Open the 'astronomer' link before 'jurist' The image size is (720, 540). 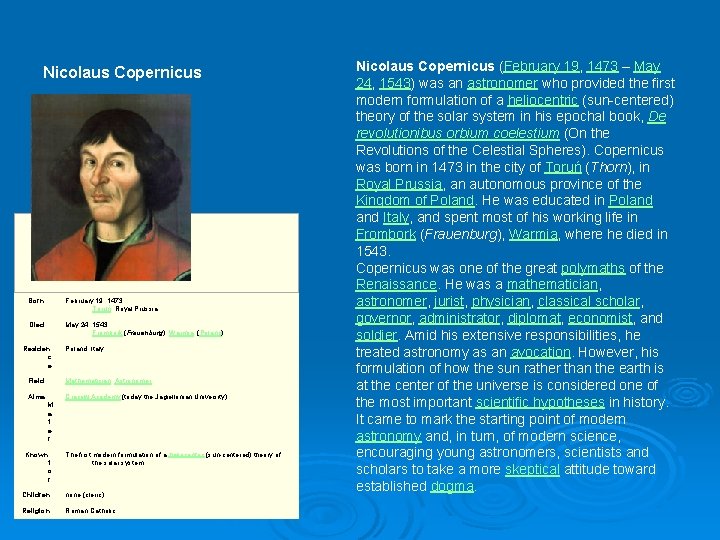click(x=391, y=302)
